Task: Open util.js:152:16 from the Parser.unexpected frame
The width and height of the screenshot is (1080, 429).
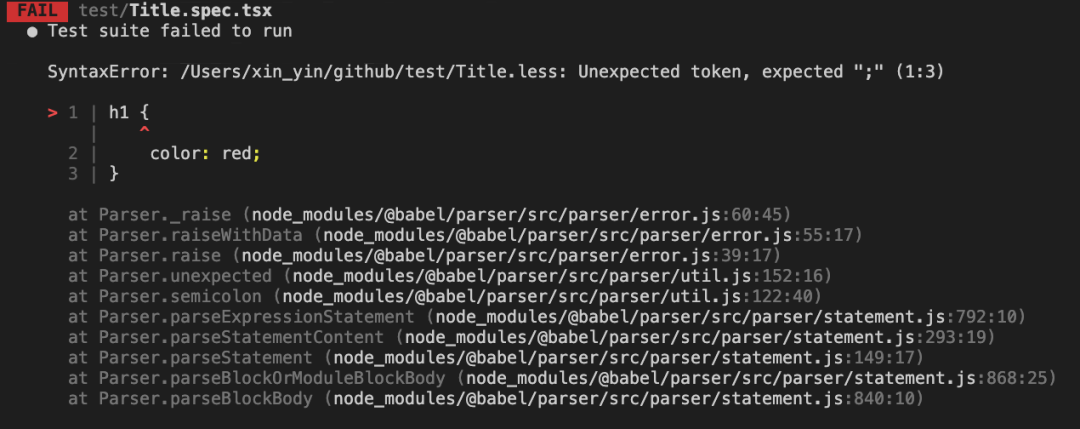Action: click(561, 275)
